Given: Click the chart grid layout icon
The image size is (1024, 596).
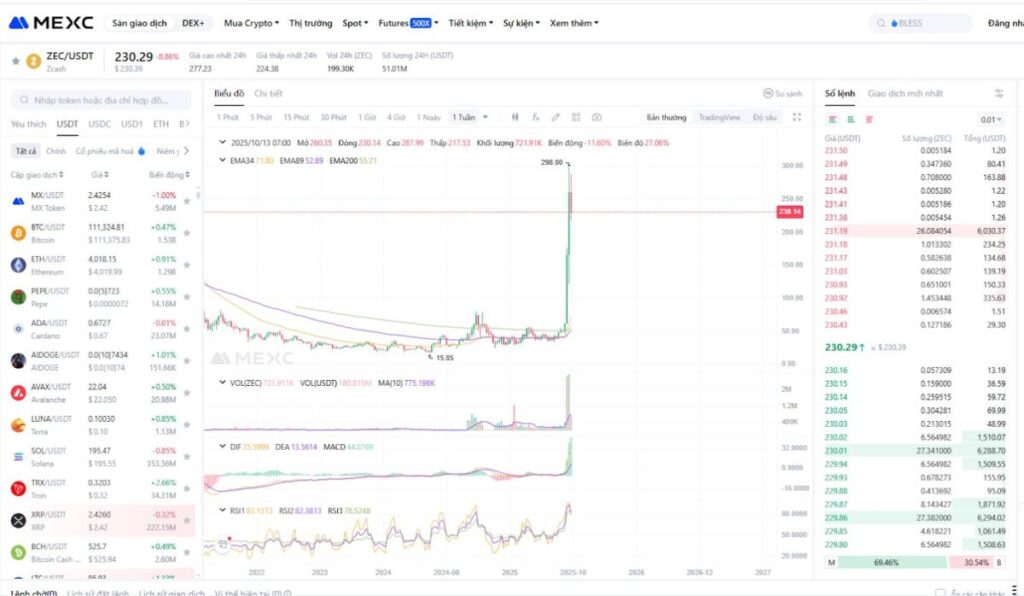Looking at the screenshot, I should (576, 117).
